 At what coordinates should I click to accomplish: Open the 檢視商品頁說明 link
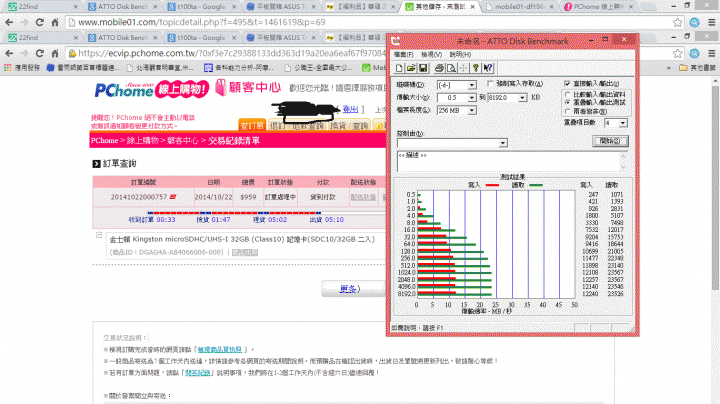click(219, 349)
